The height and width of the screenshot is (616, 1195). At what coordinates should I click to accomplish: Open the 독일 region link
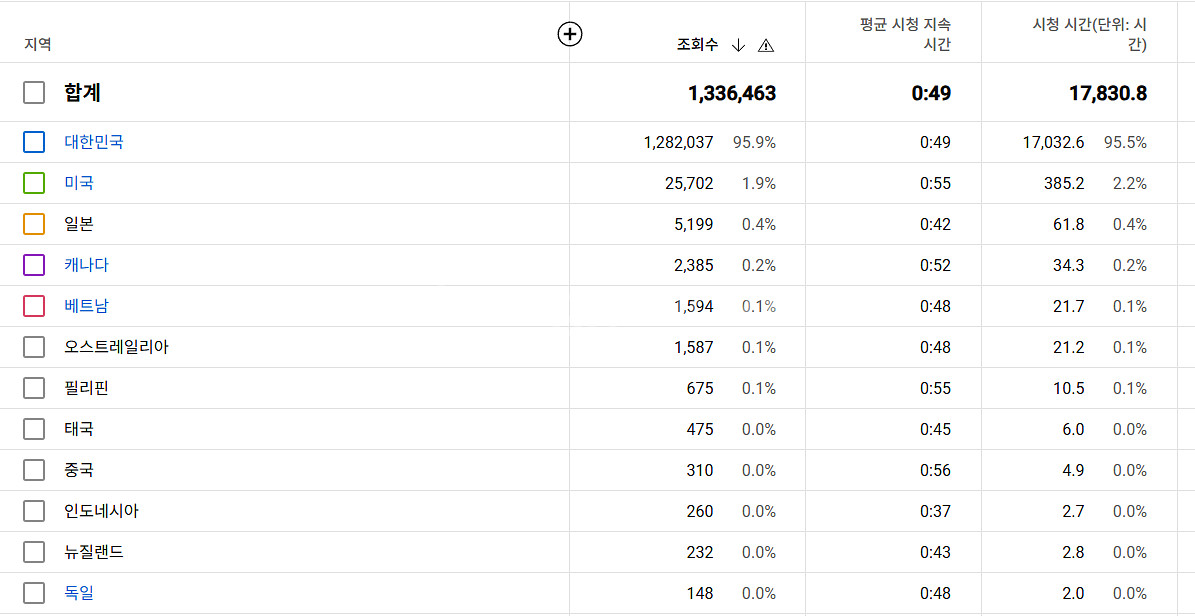coord(79,593)
